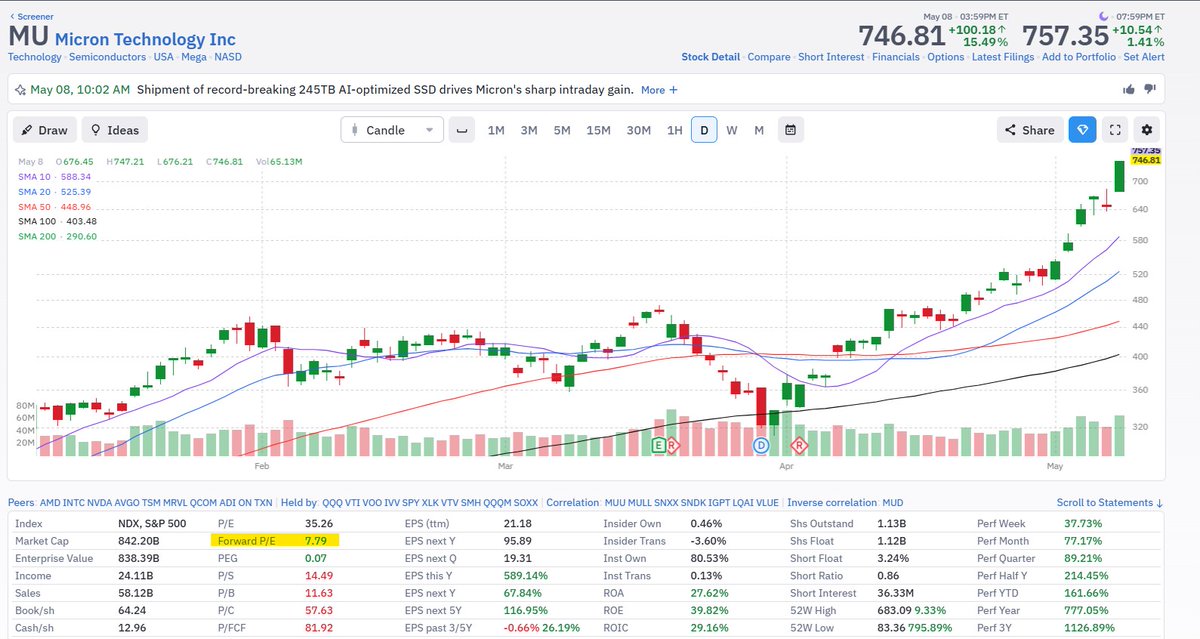Filter by Technology sector link
Image resolution: width=1200 pixels, height=639 pixels.
click(x=35, y=57)
